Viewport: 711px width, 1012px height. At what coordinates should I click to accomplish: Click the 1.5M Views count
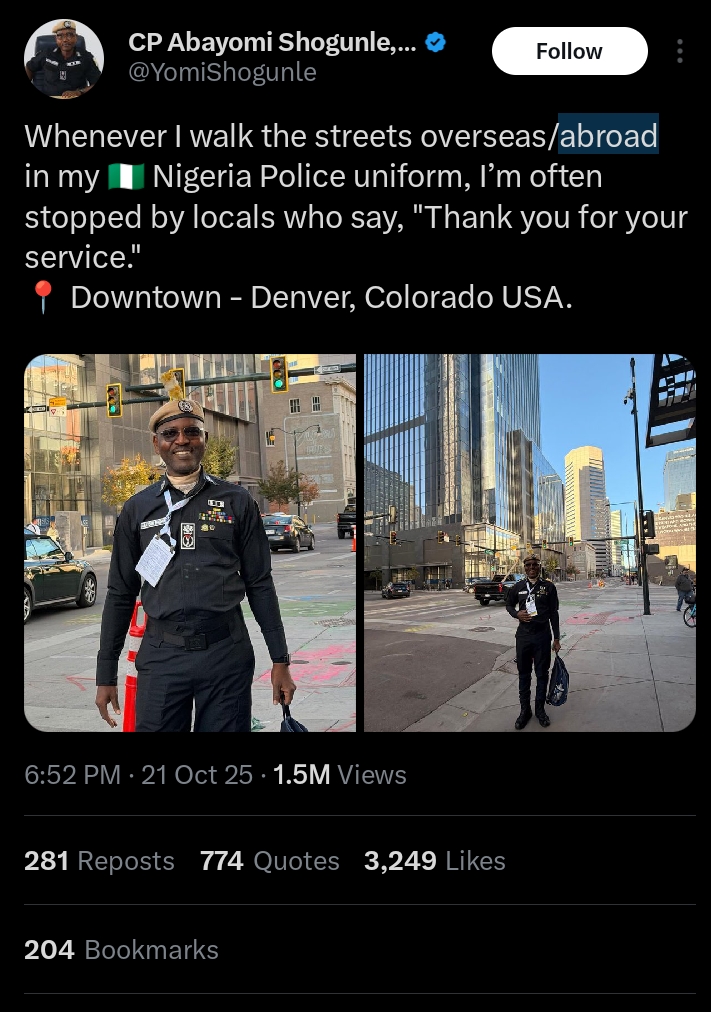[339, 774]
